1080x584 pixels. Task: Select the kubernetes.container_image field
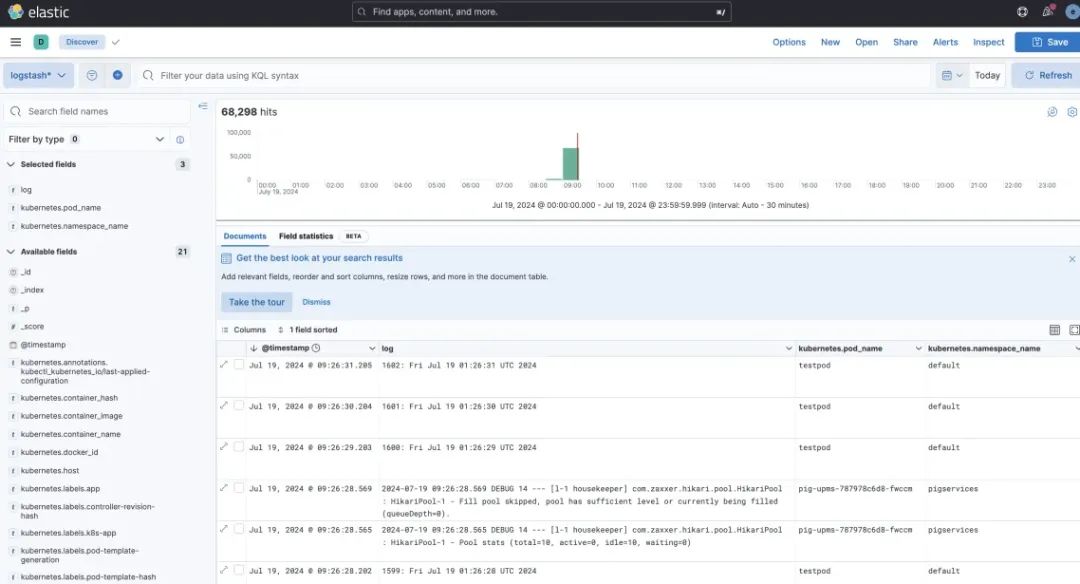[72, 416]
